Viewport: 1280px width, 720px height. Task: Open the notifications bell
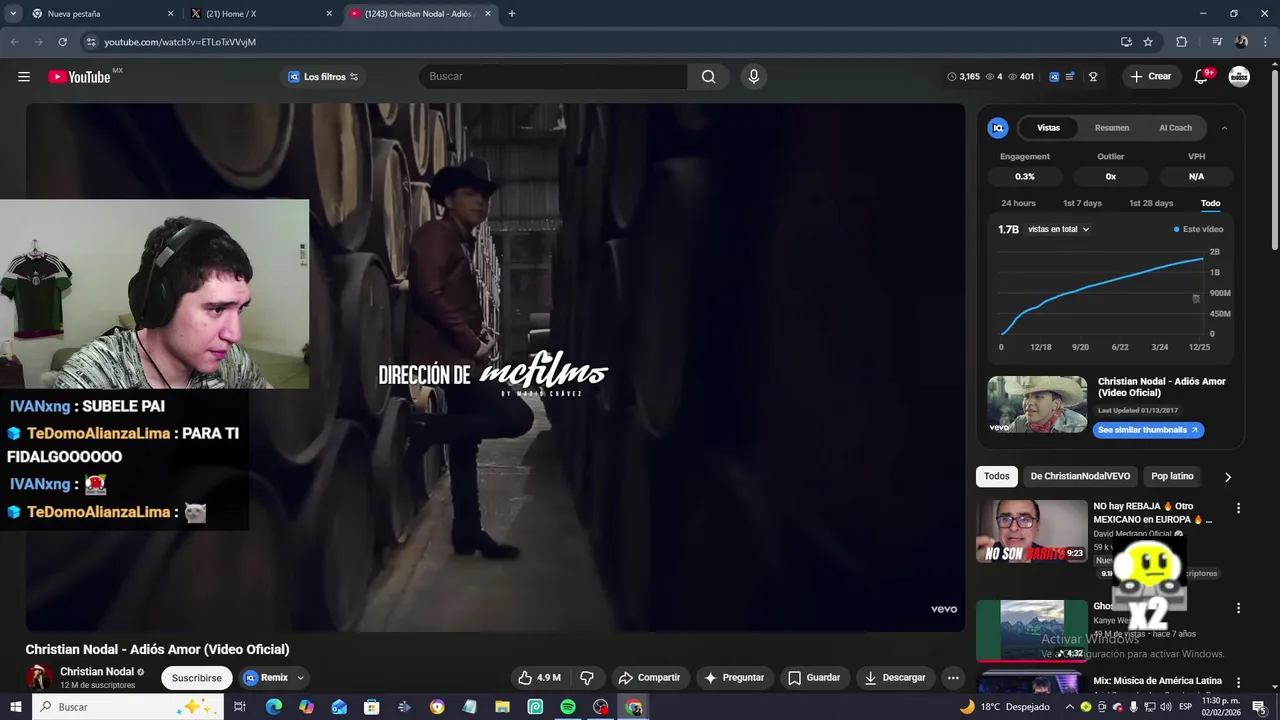pyautogui.click(x=1201, y=77)
